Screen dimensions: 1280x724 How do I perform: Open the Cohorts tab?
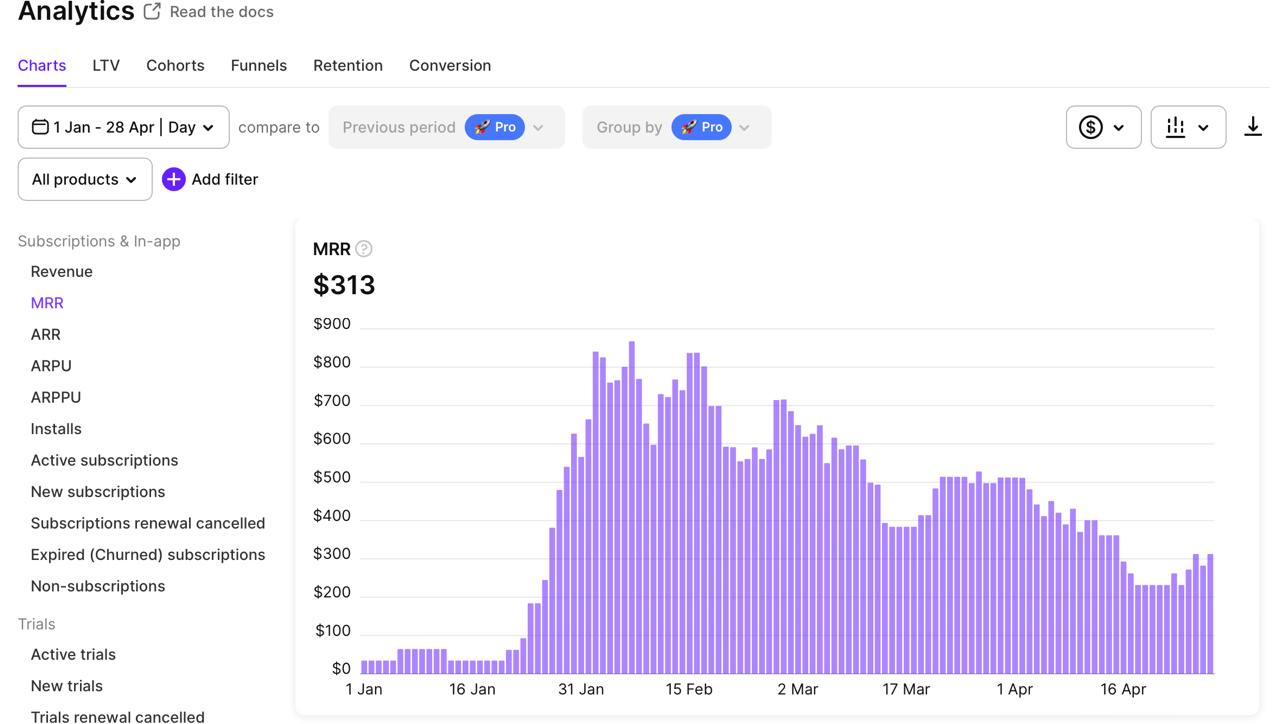point(175,65)
